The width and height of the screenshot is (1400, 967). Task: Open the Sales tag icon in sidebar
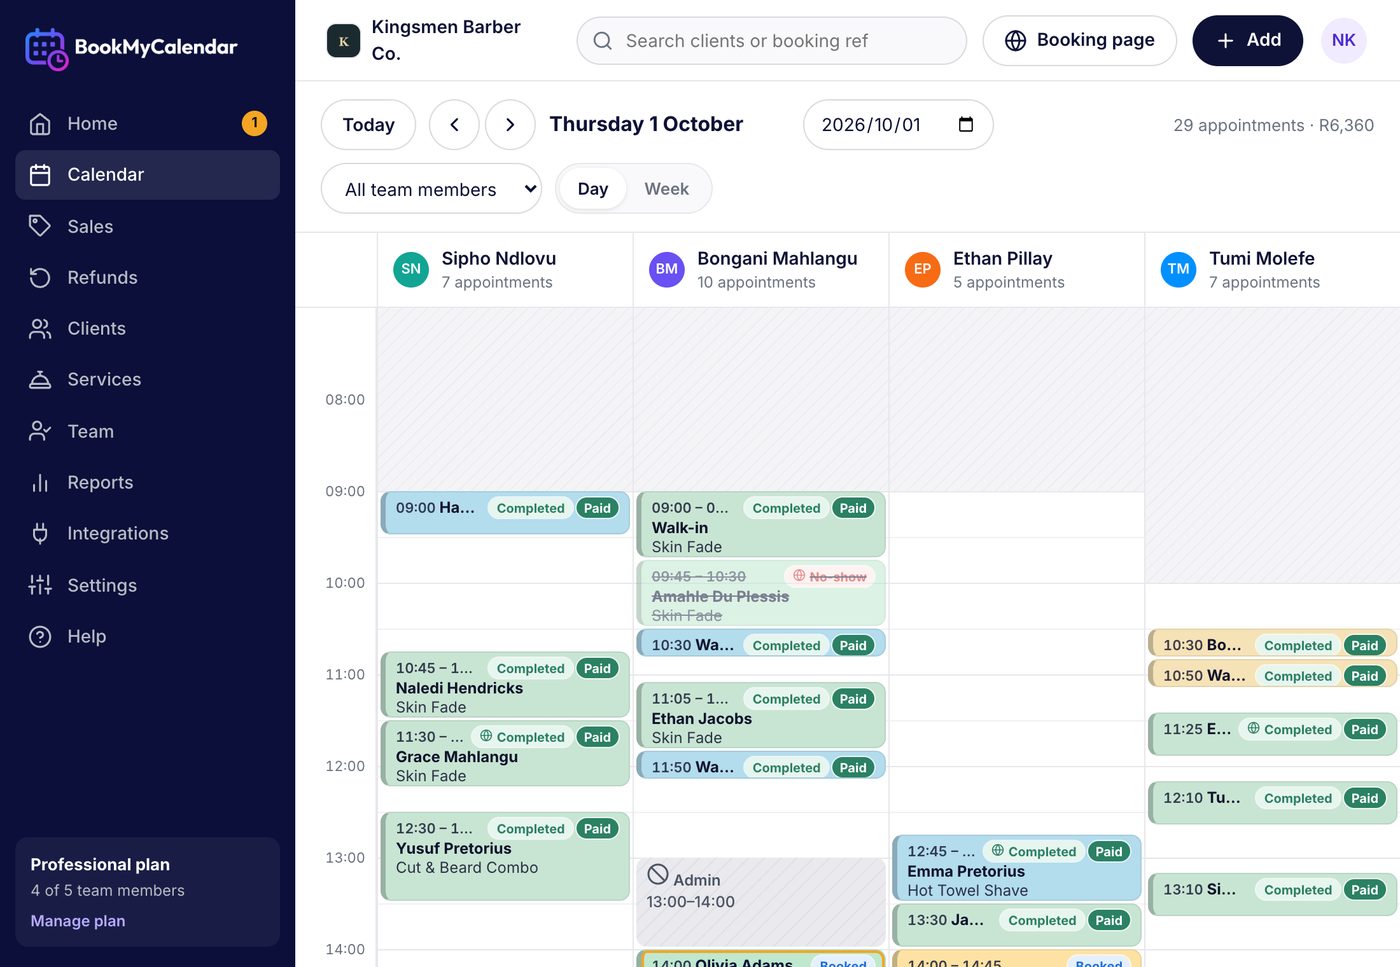40,226
